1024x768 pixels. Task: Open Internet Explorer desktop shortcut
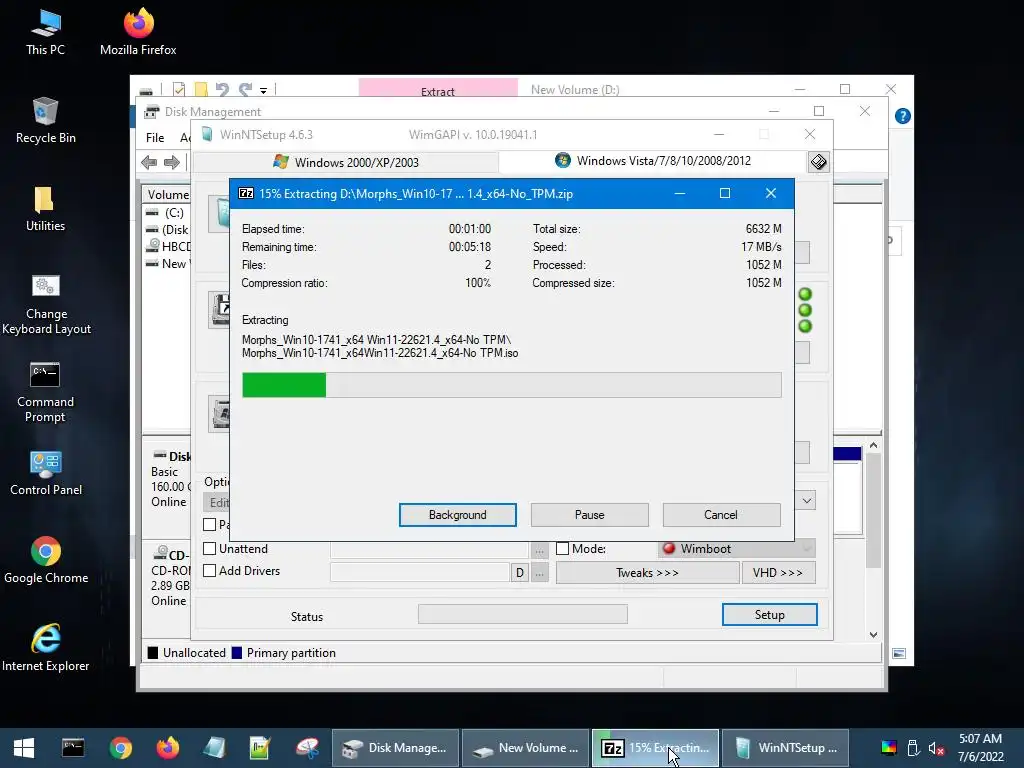pos(46,648)
